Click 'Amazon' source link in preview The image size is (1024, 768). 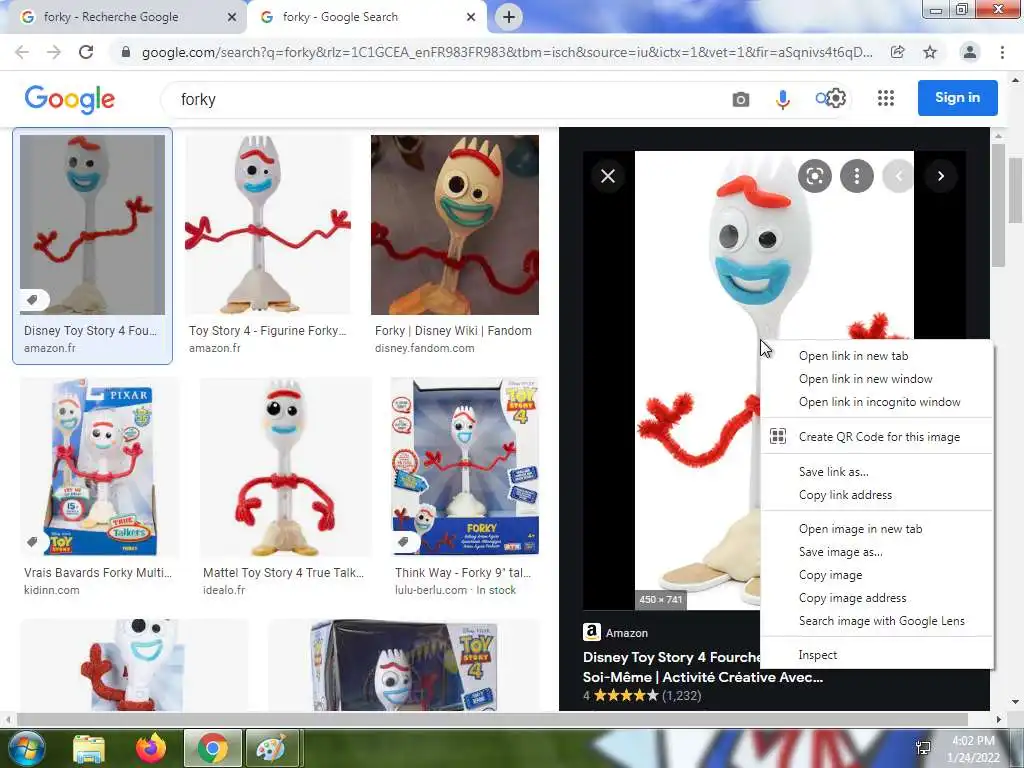click(626, 633)
